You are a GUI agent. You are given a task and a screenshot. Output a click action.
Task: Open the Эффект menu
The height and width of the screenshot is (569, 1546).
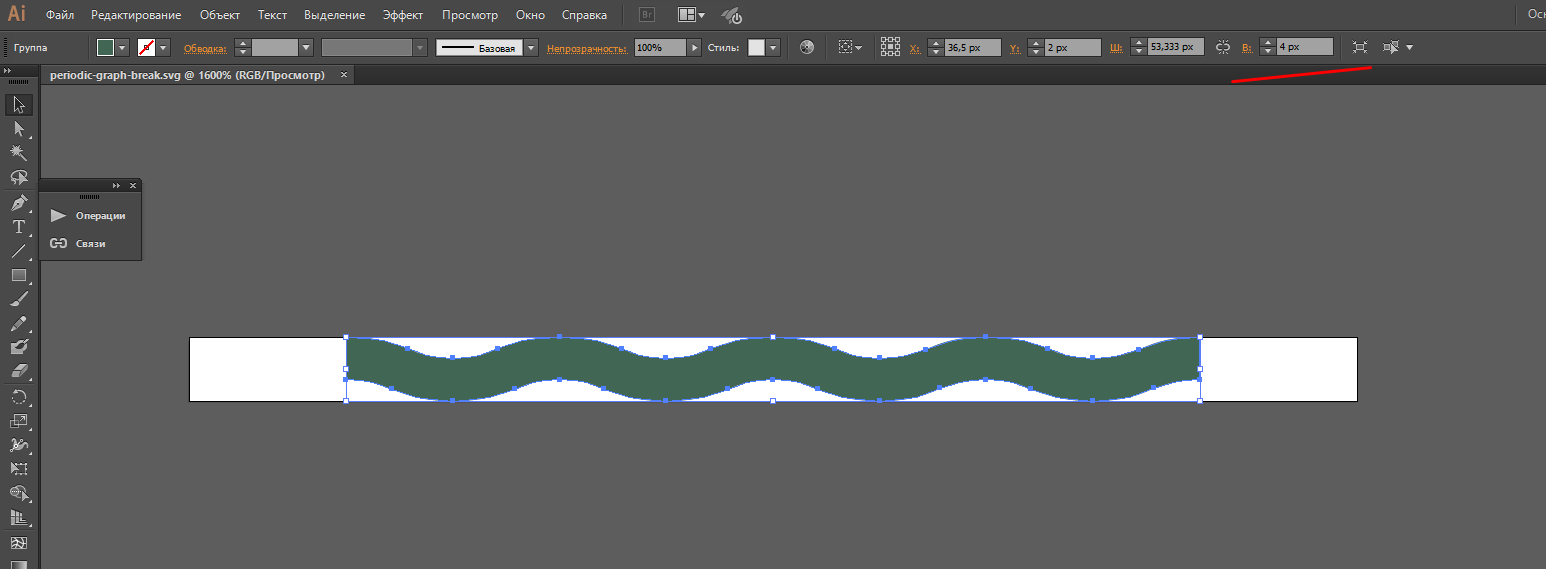[403, 15]
